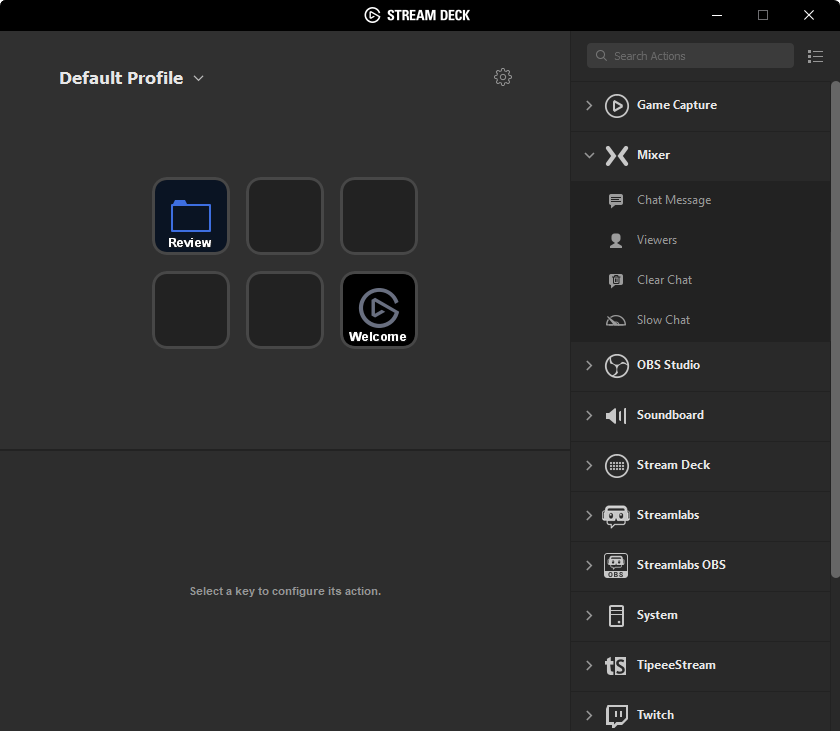Select the Slow Chat speedometer icon

click(616, 320)
